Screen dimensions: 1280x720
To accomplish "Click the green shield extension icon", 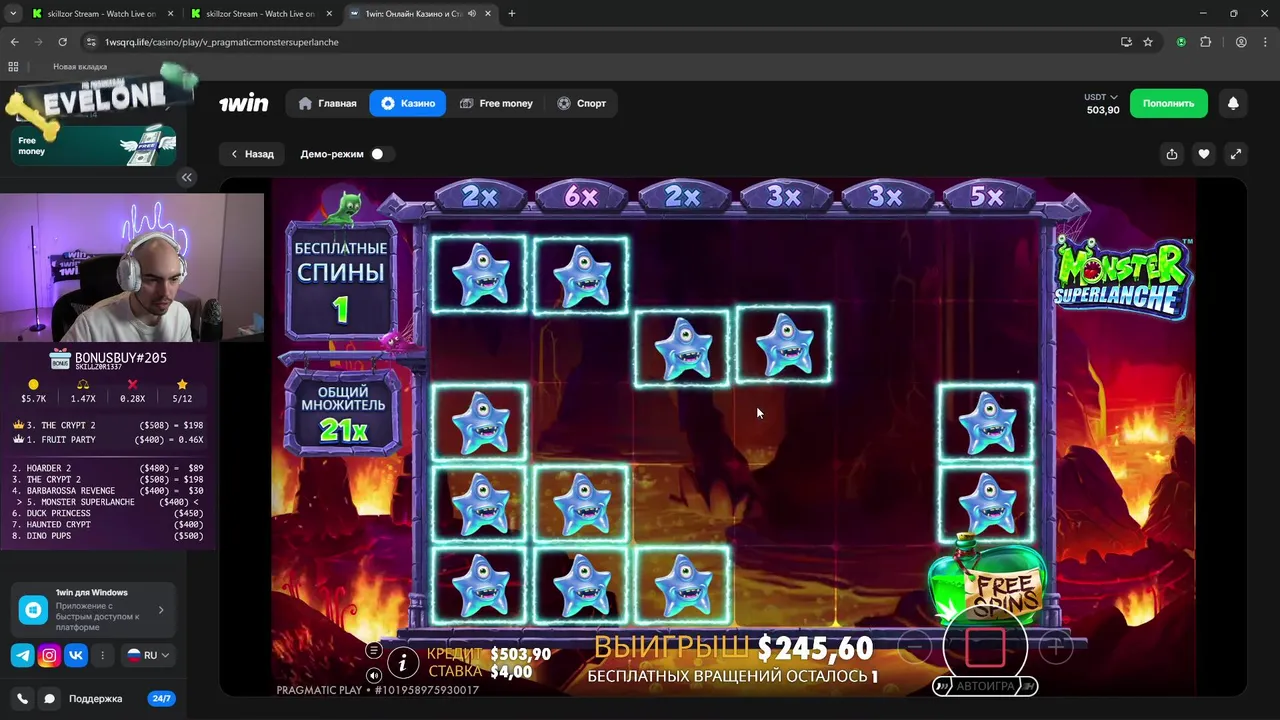I will pyautogui.click(x=1181, y=42).
